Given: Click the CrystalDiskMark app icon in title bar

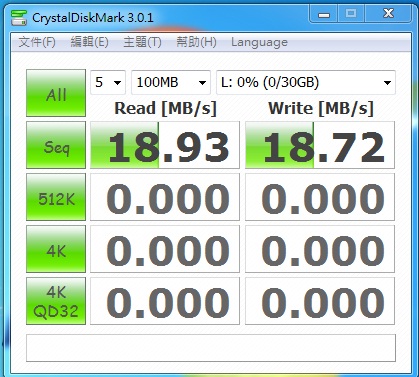Looking at the screenshot, I should (19, 18).
